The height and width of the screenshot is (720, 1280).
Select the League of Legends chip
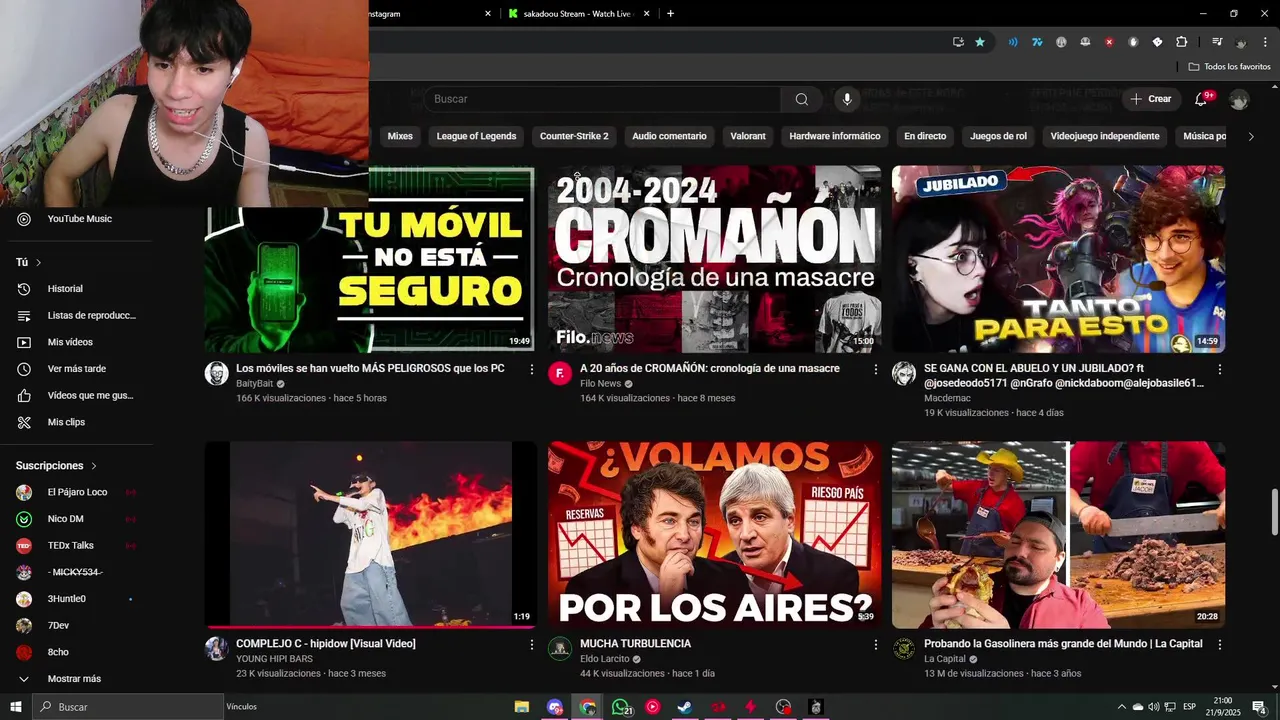click(x=477, y=136)
